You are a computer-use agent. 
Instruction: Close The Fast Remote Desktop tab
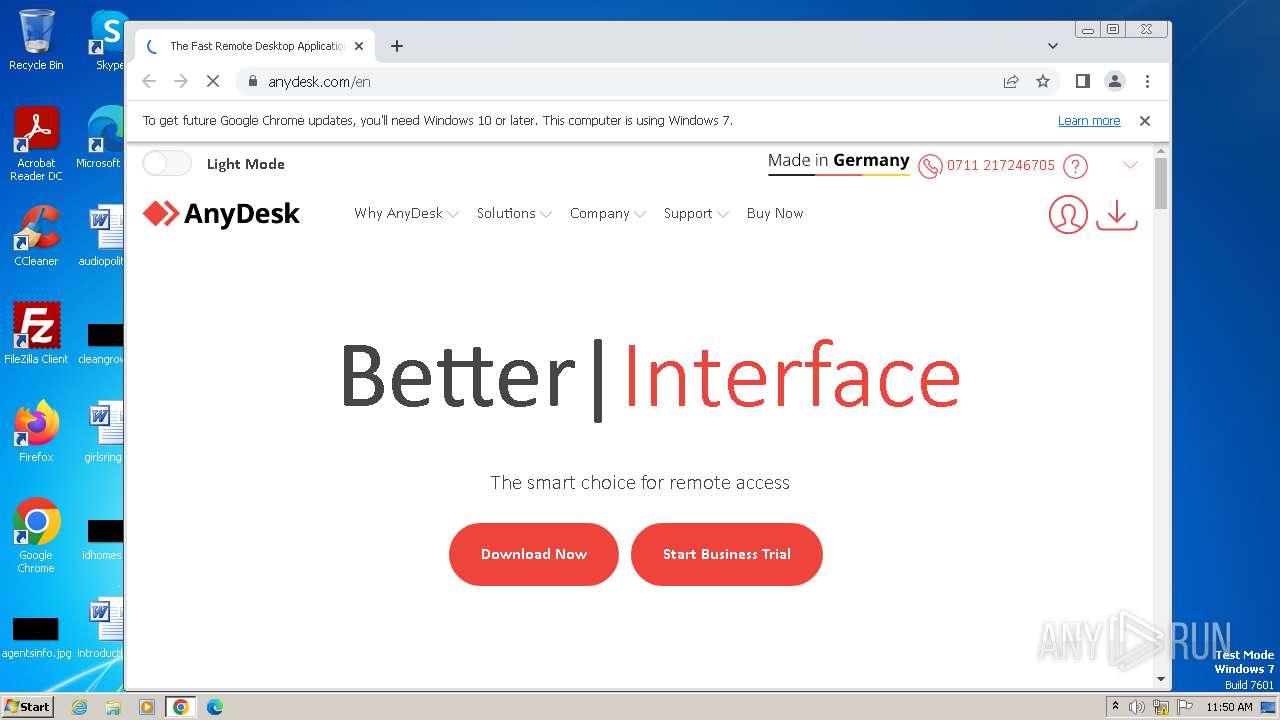(x=359, y=46)
